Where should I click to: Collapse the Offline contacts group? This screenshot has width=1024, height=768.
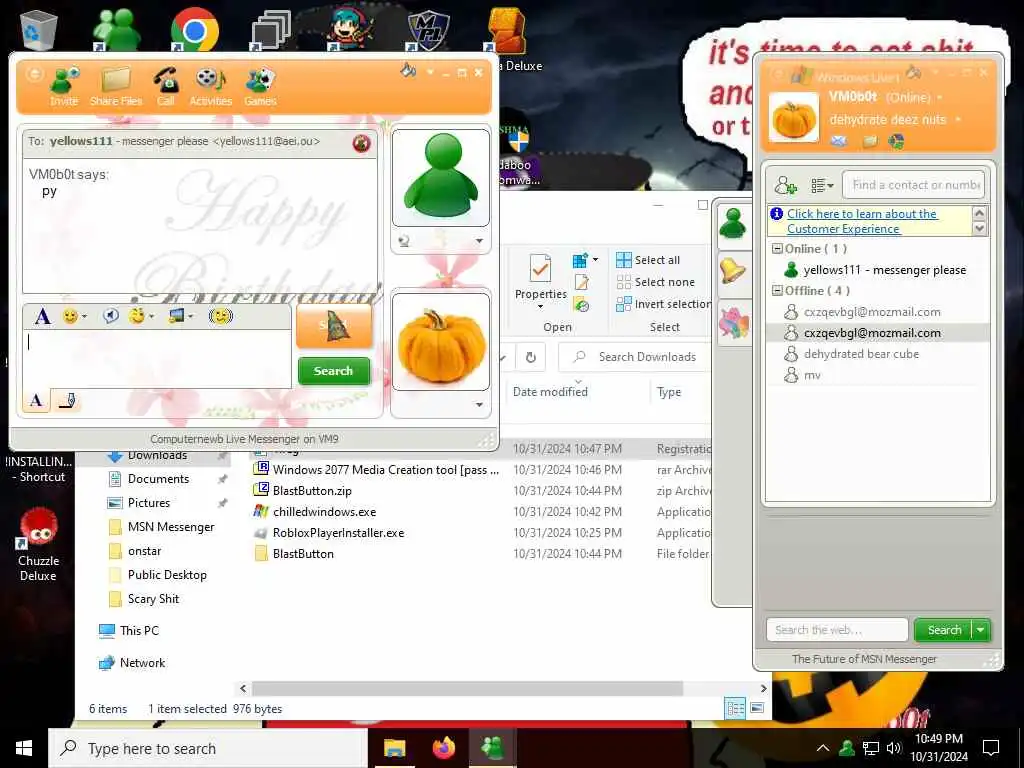click(x=777, y=291)
